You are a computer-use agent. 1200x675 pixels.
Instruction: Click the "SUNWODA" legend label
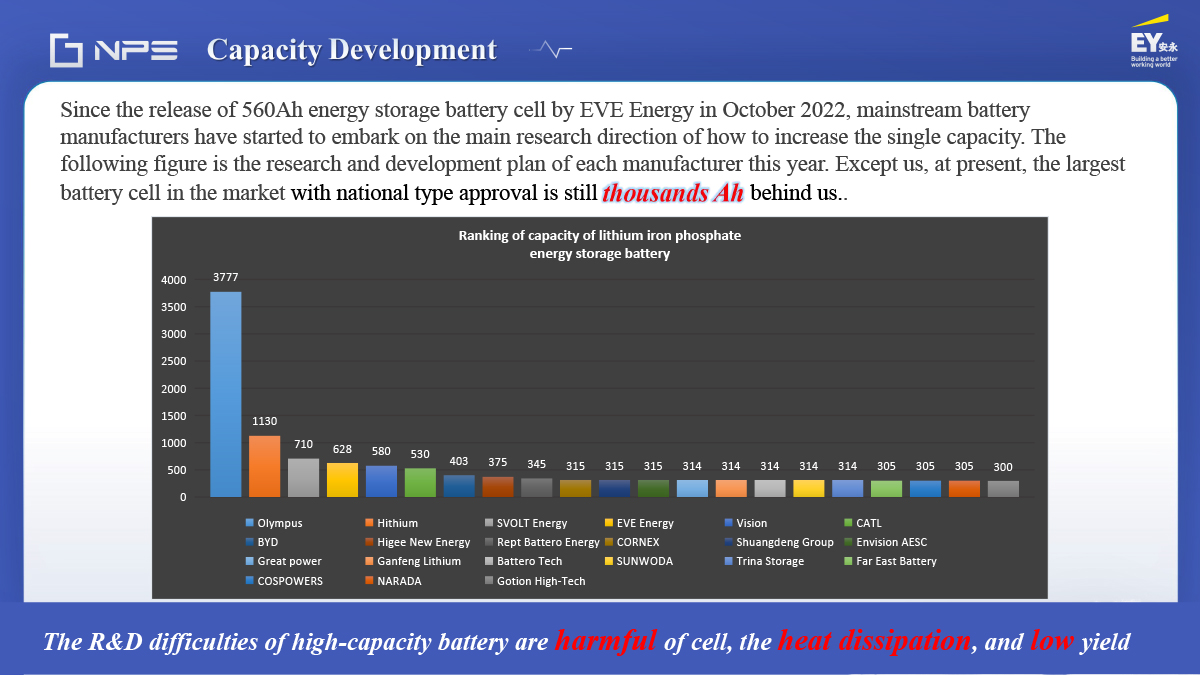(x=645, y=562)
